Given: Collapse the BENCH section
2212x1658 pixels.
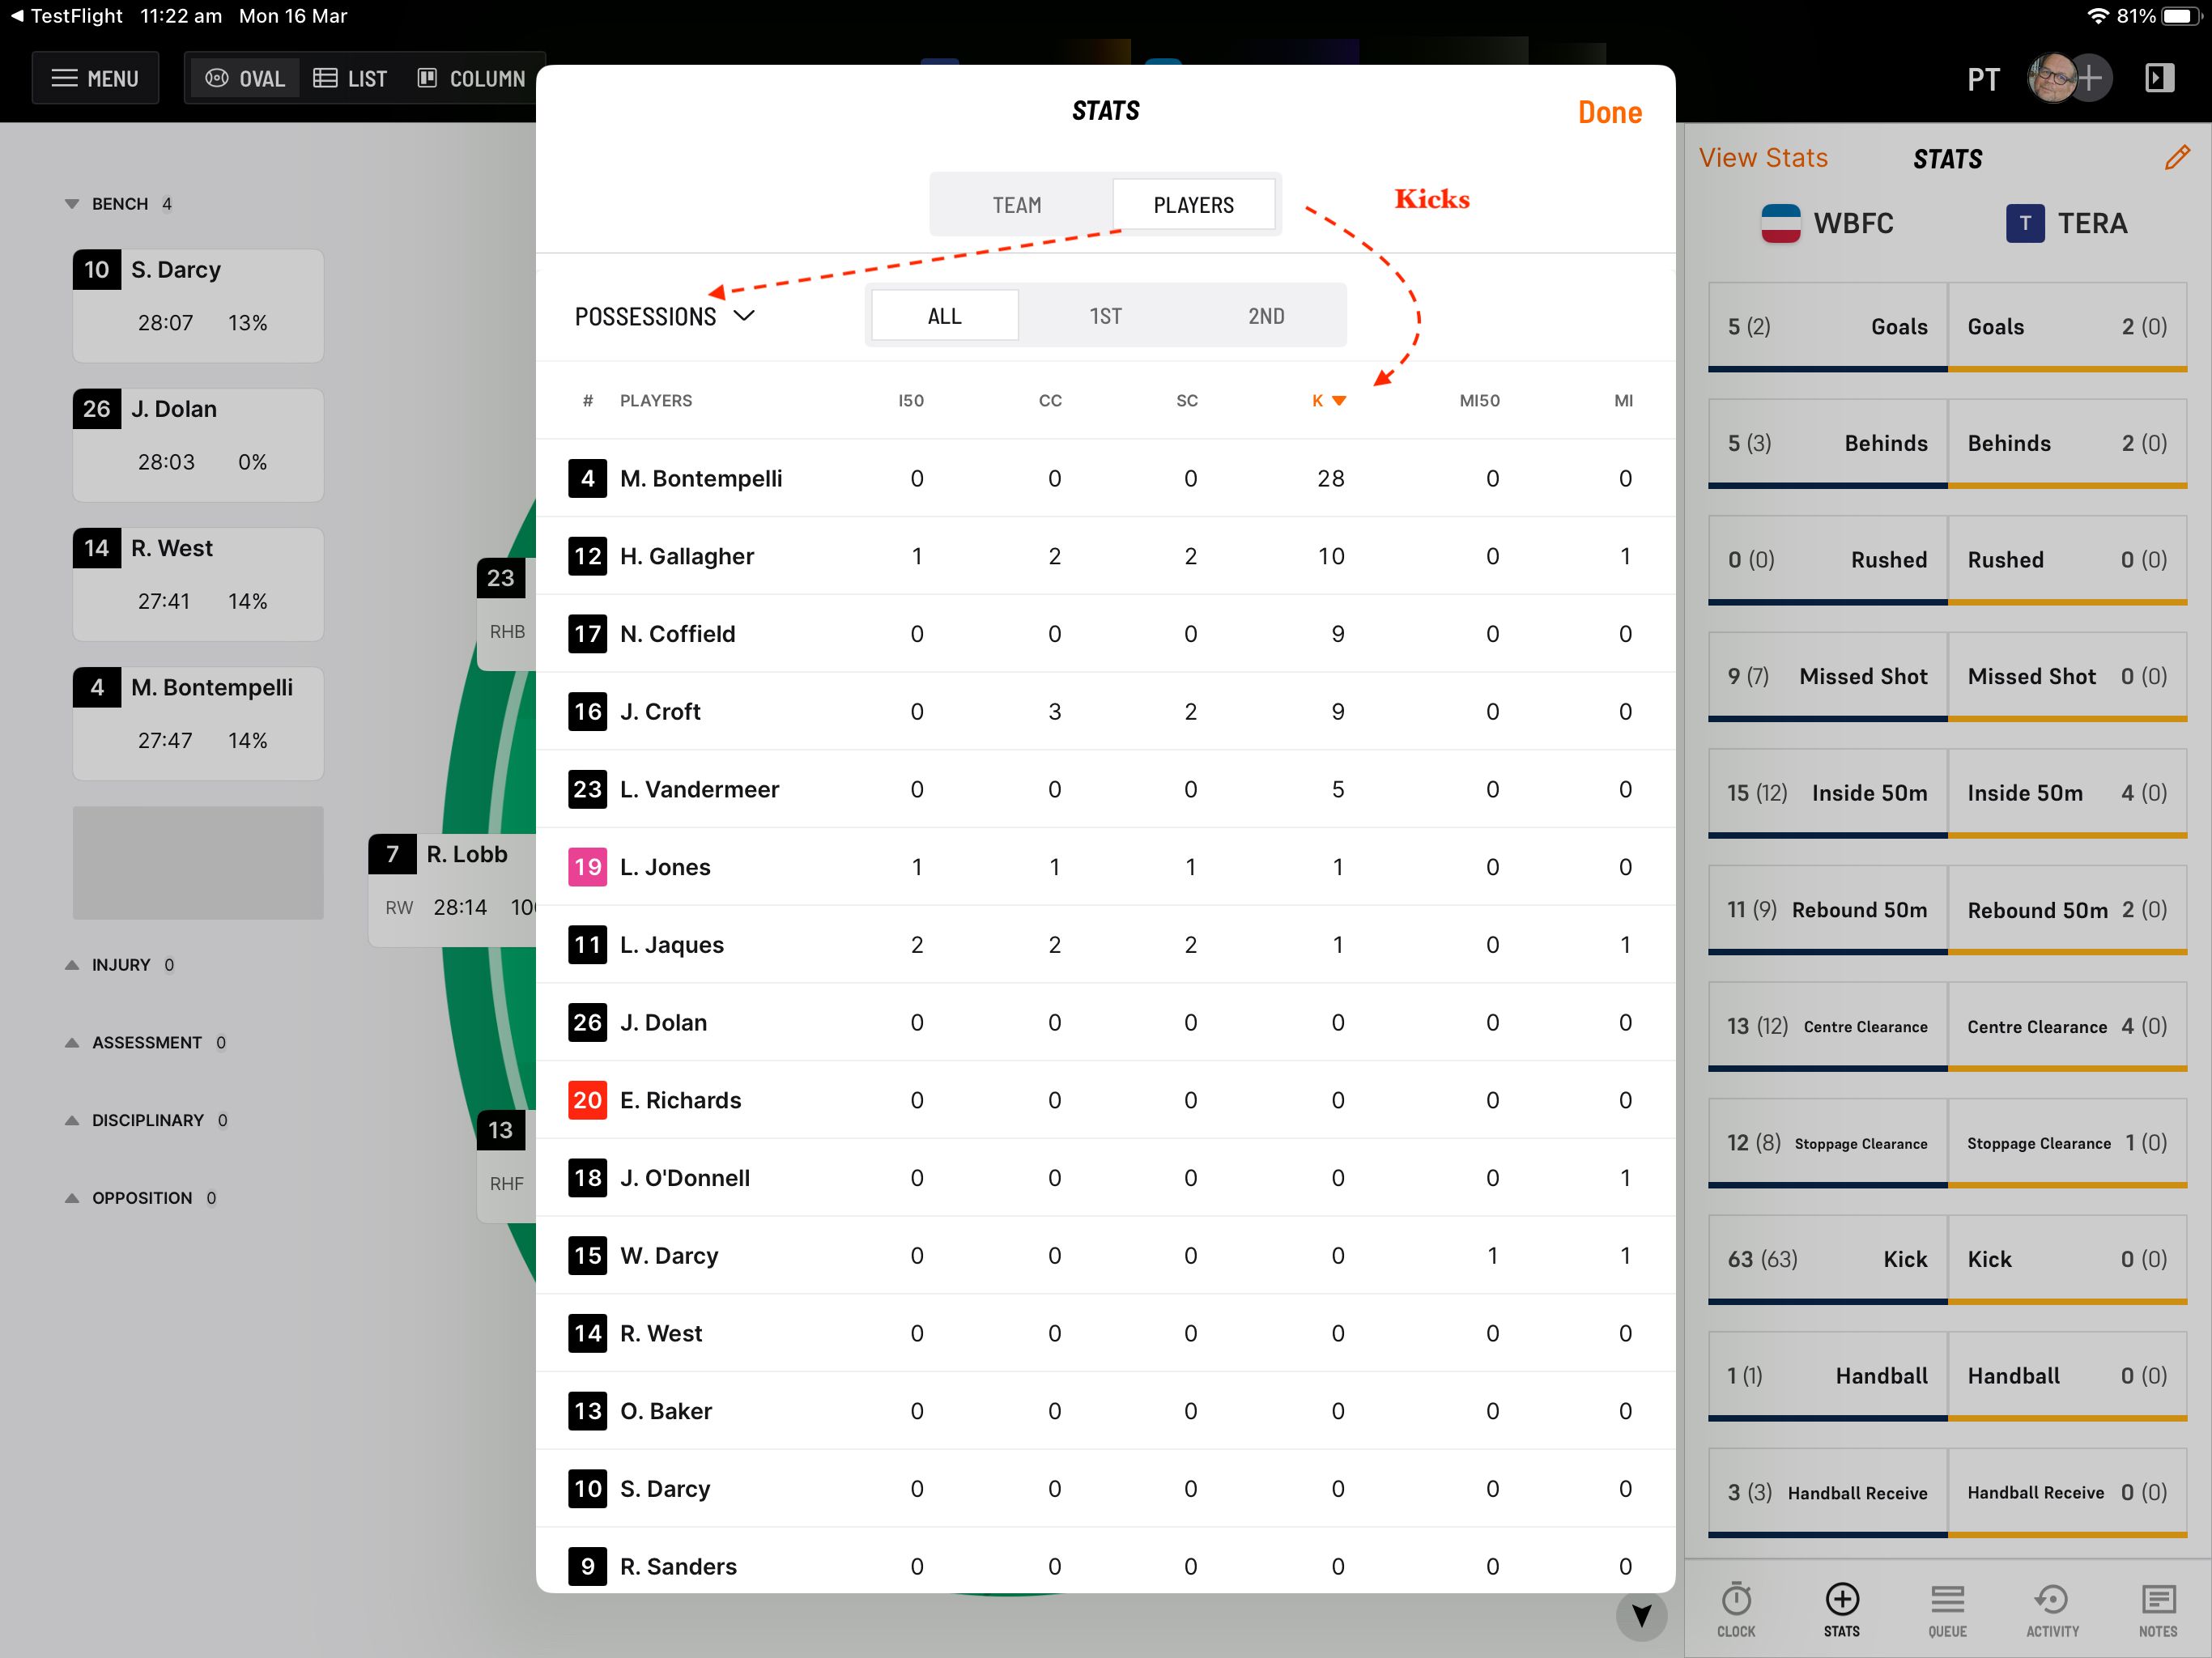Looking at the screenshot, I should 118,204.
